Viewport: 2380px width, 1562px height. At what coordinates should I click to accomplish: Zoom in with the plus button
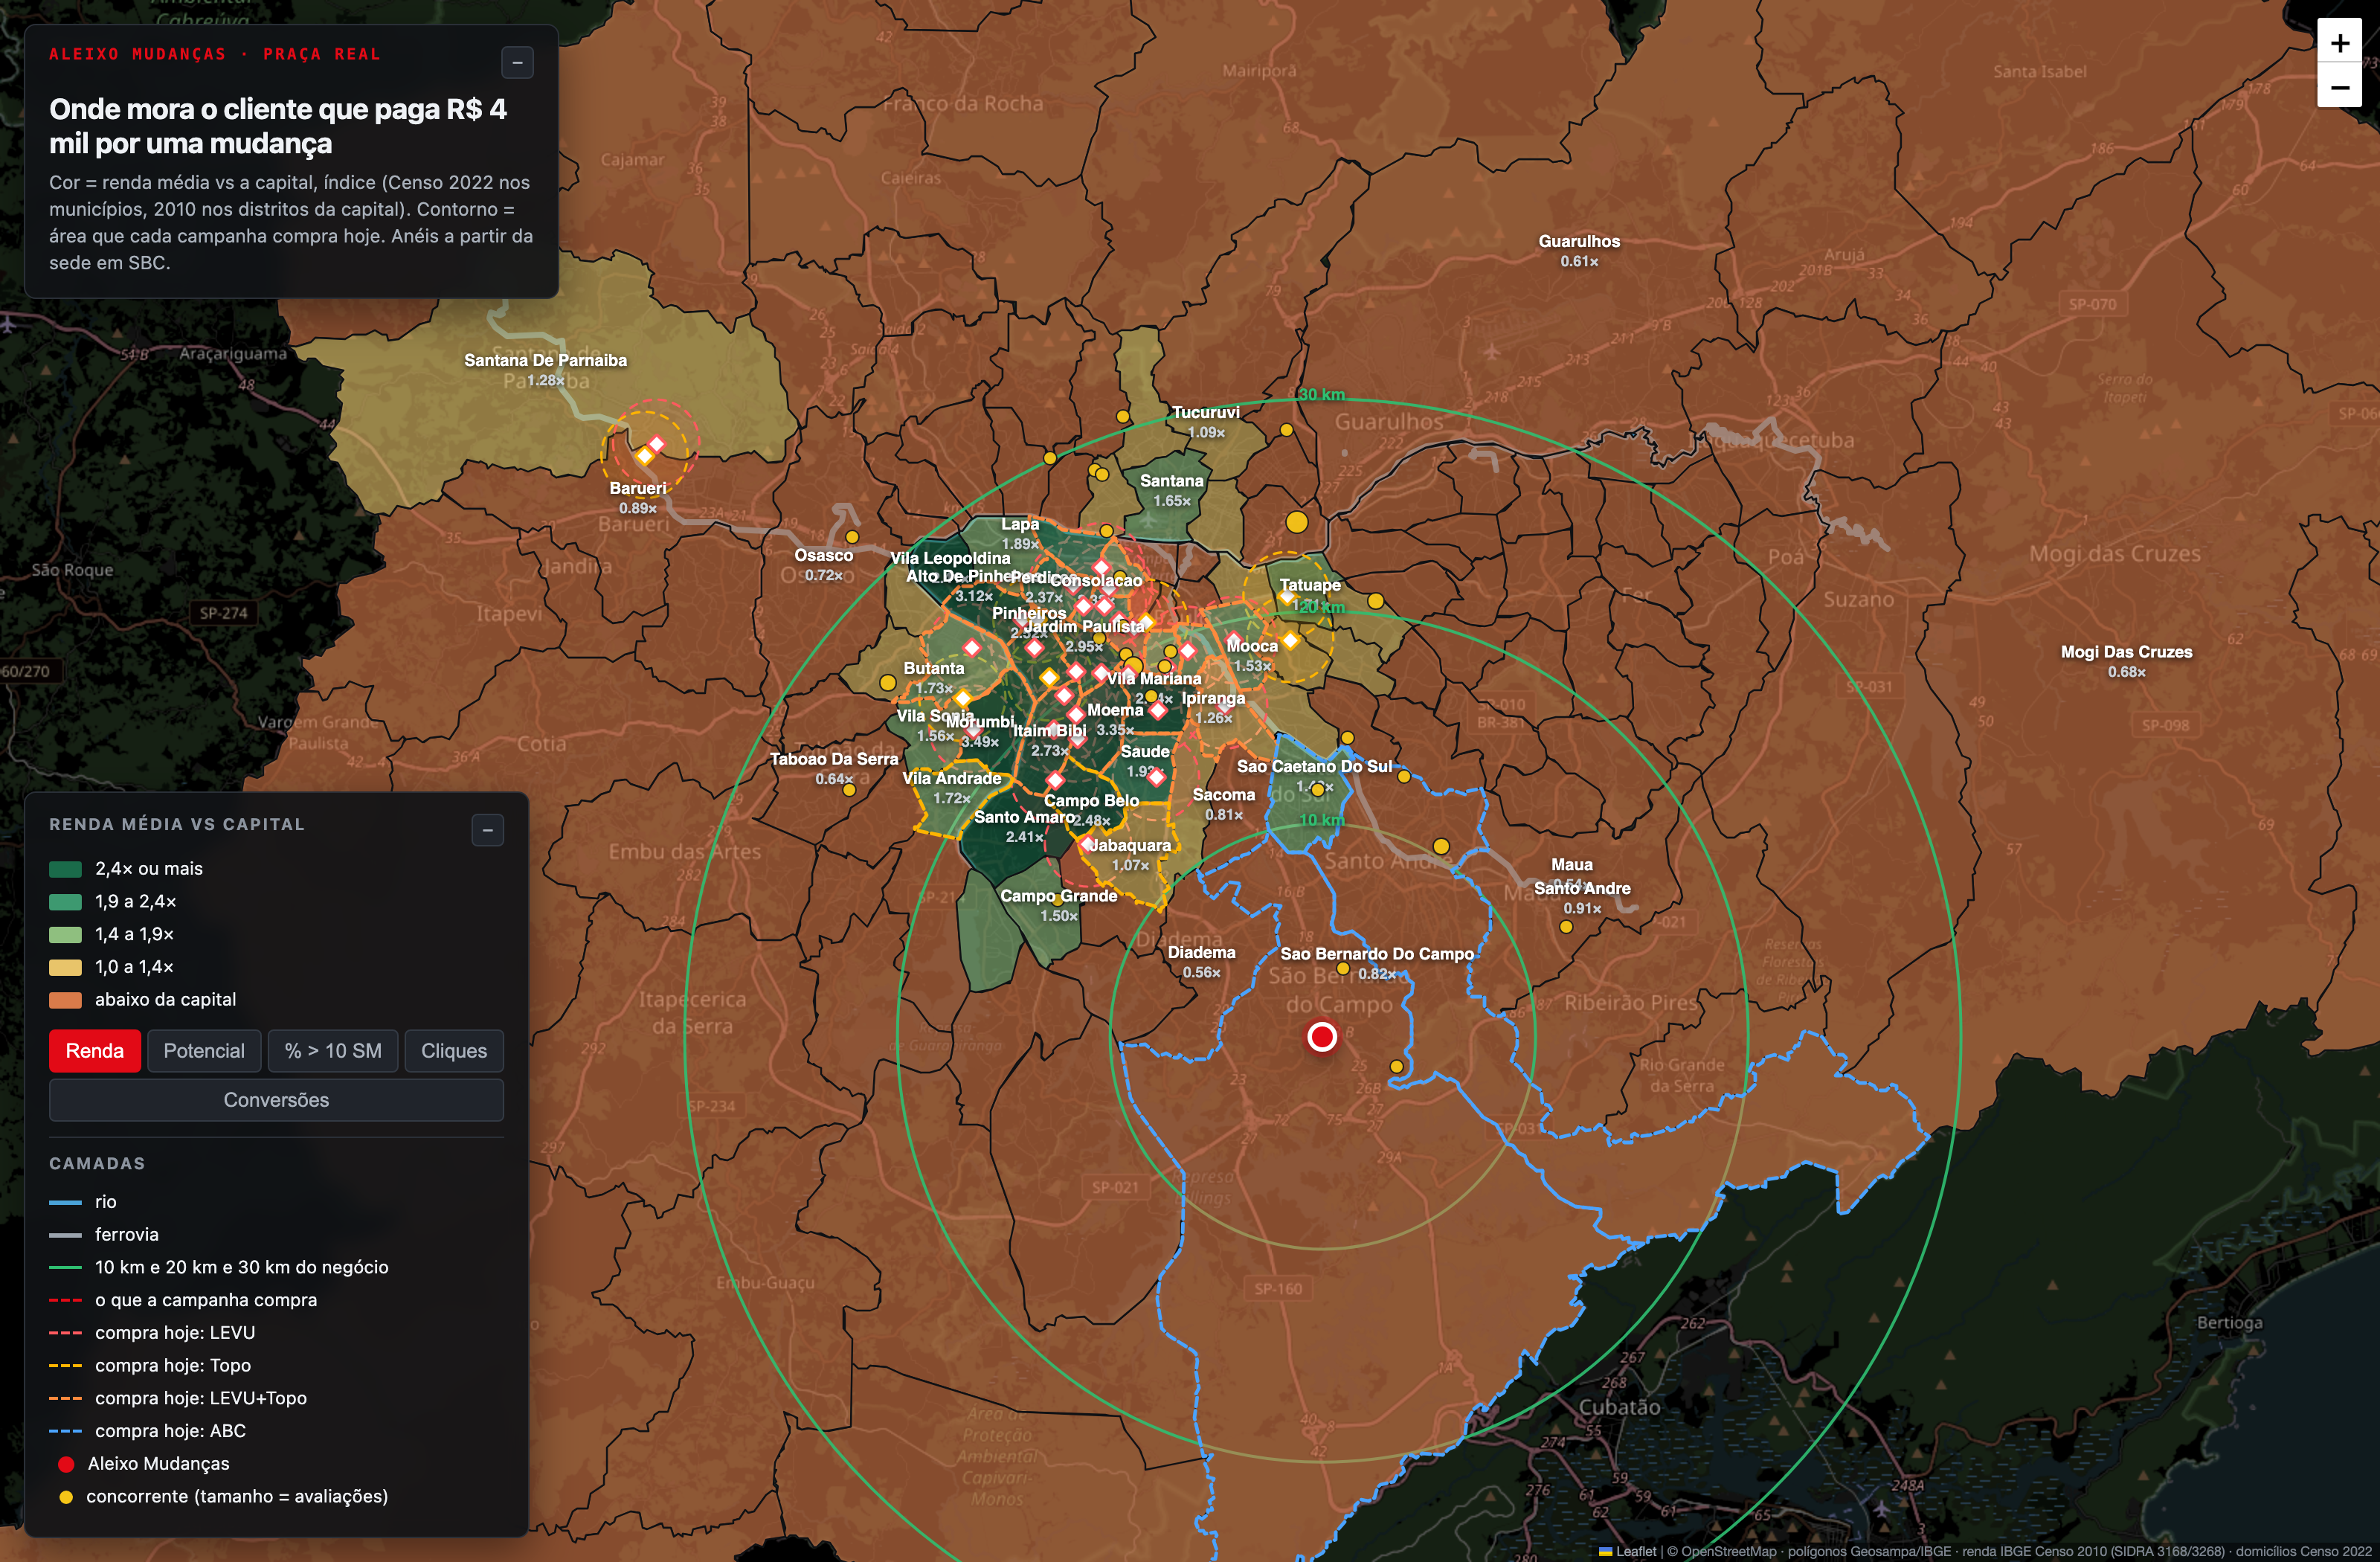tap(2339, 43)
